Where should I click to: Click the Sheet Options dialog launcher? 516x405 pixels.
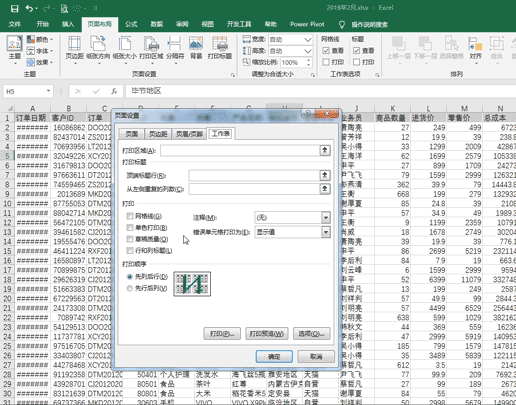[377, 75]
